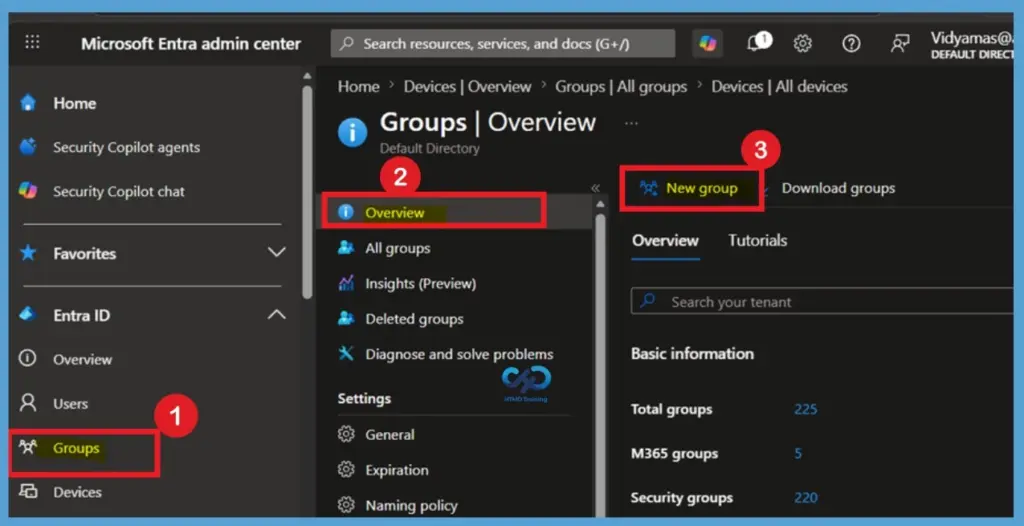The height and width of the screenshot is (526, 1024).
Task: Collapse the Groups menu with double chevron
Action: click(x=595, y=188)
